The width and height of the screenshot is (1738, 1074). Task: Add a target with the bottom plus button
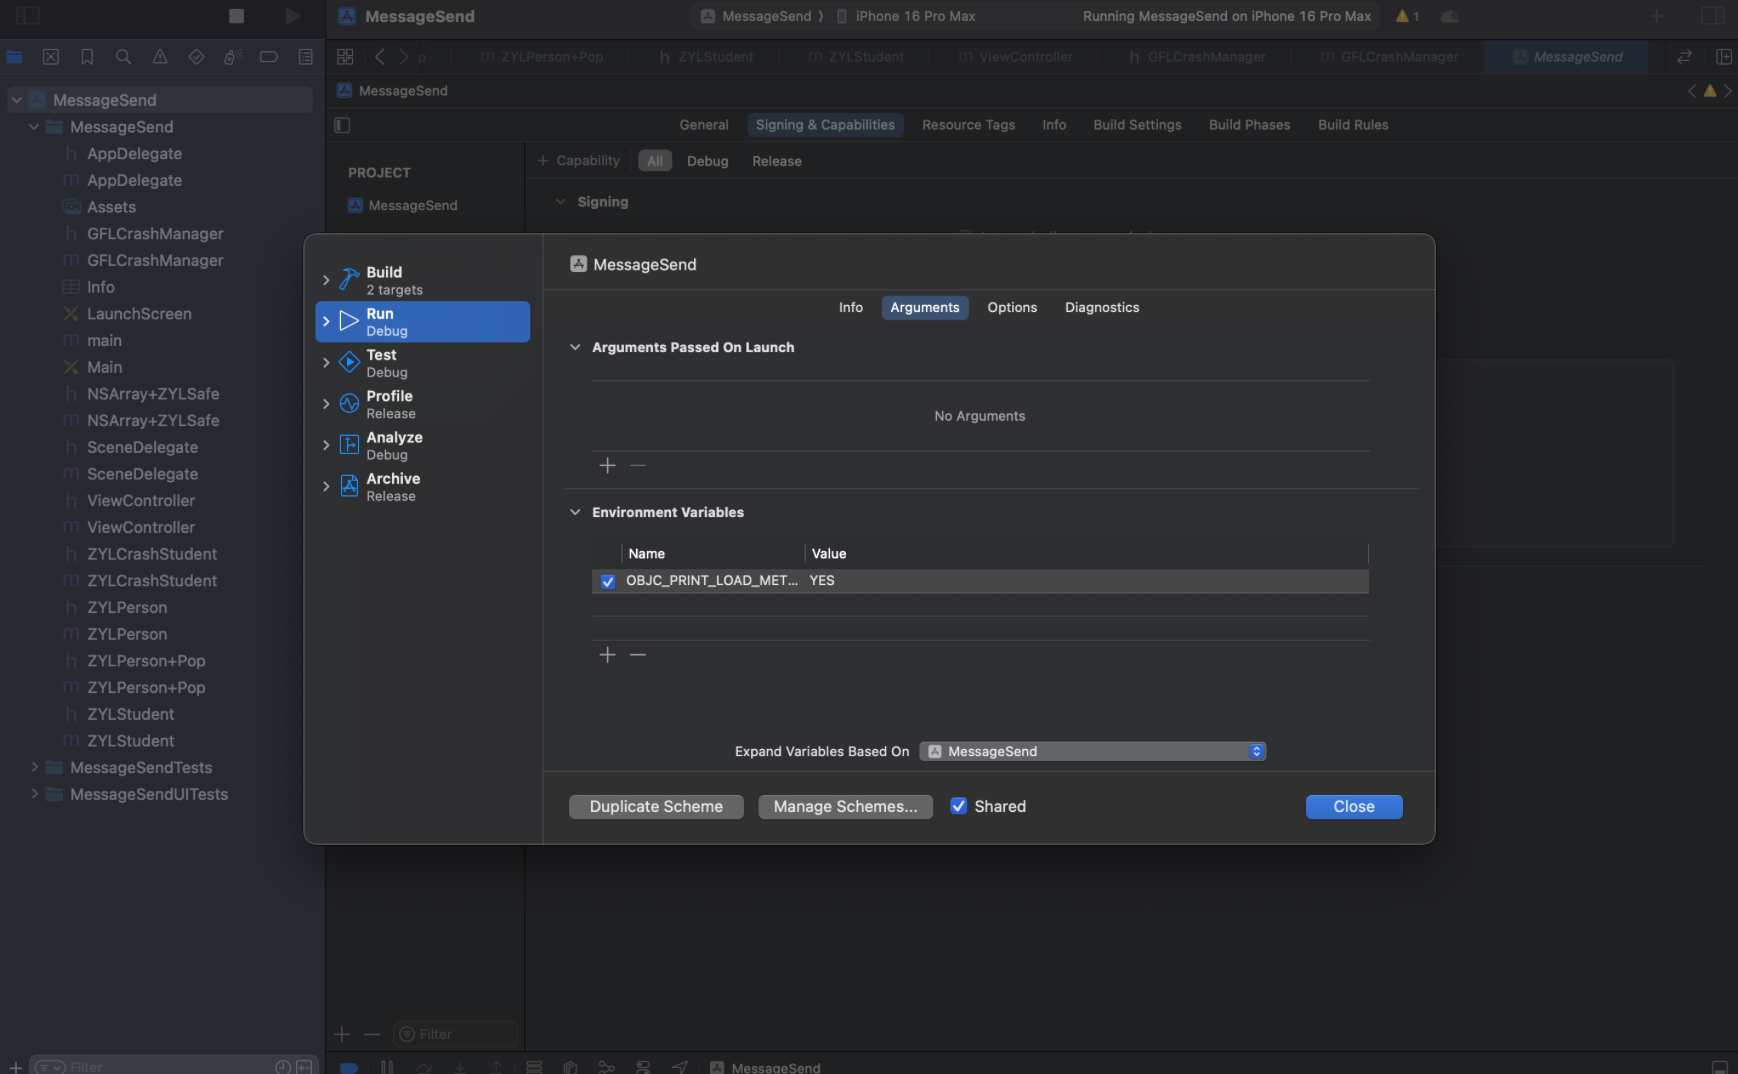click(342, 1034)
